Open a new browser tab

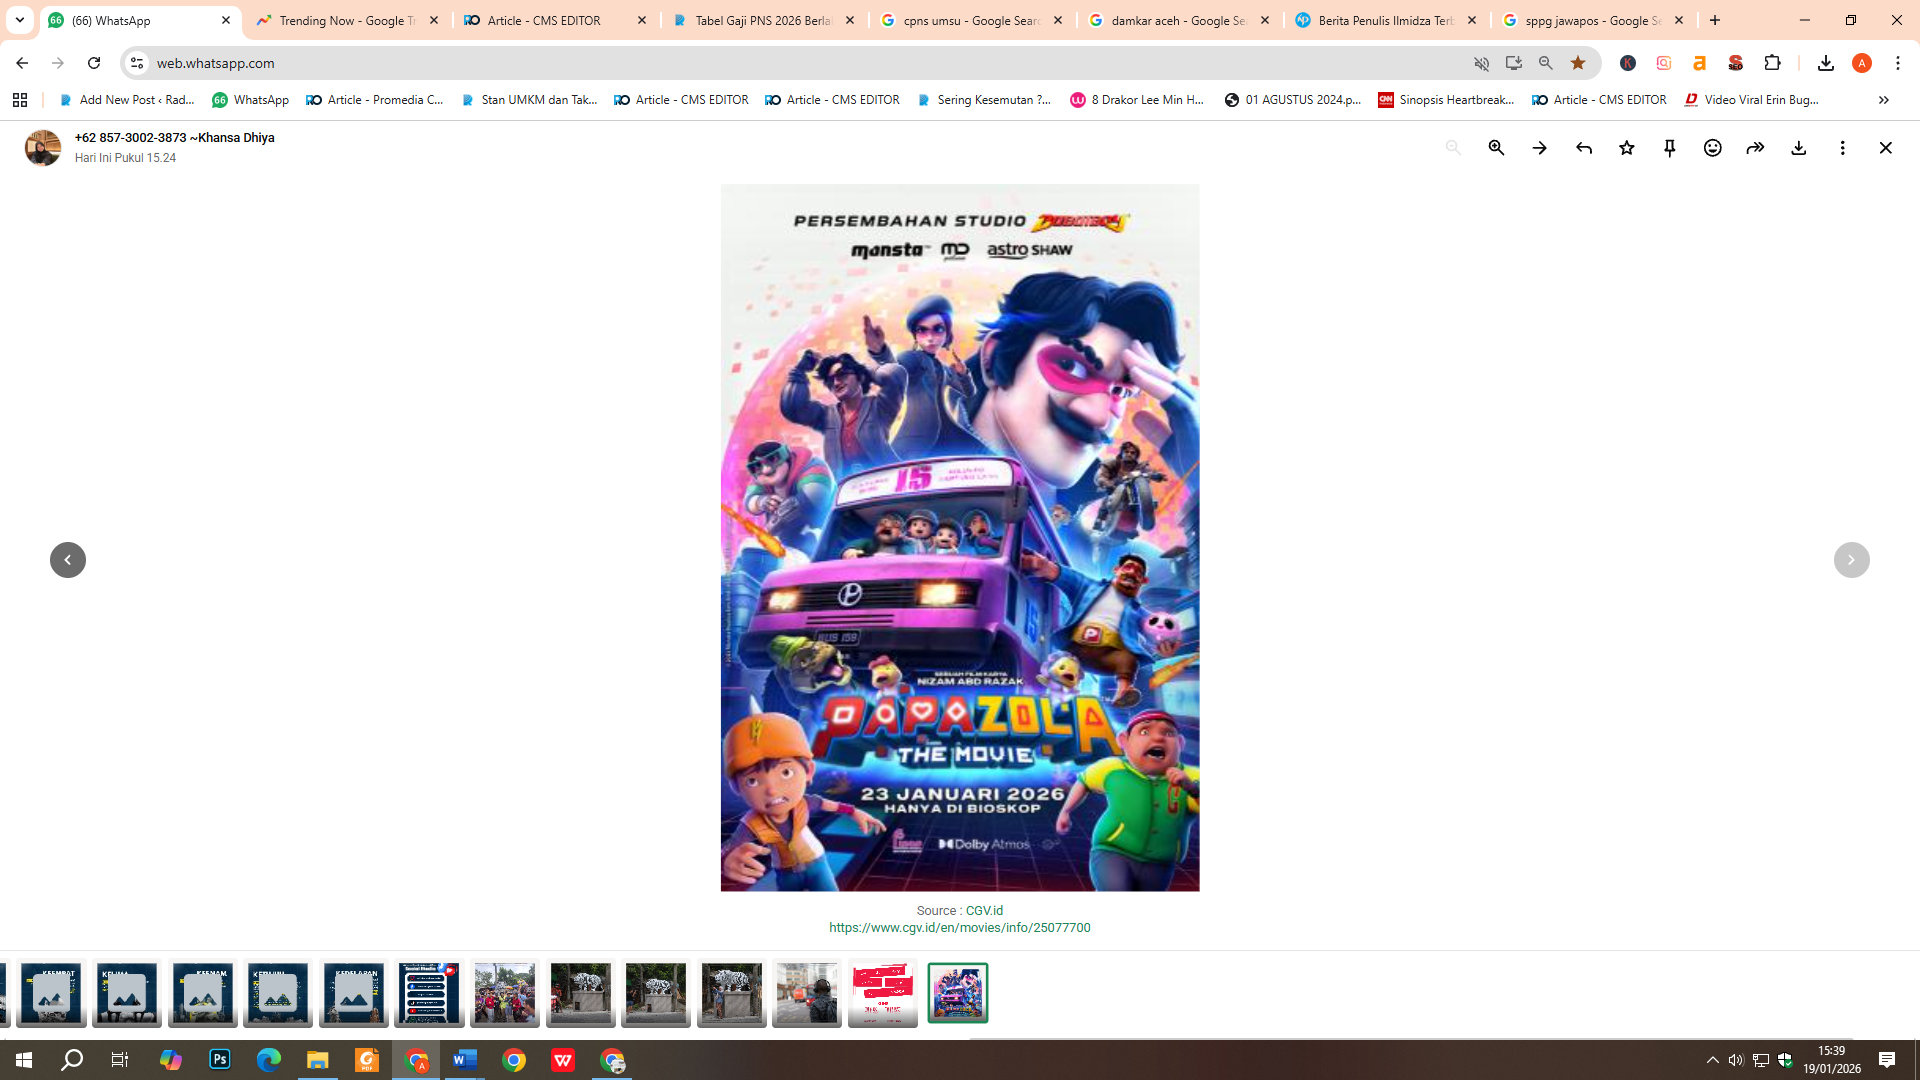pyautogui.click(x=1715, y=20)
